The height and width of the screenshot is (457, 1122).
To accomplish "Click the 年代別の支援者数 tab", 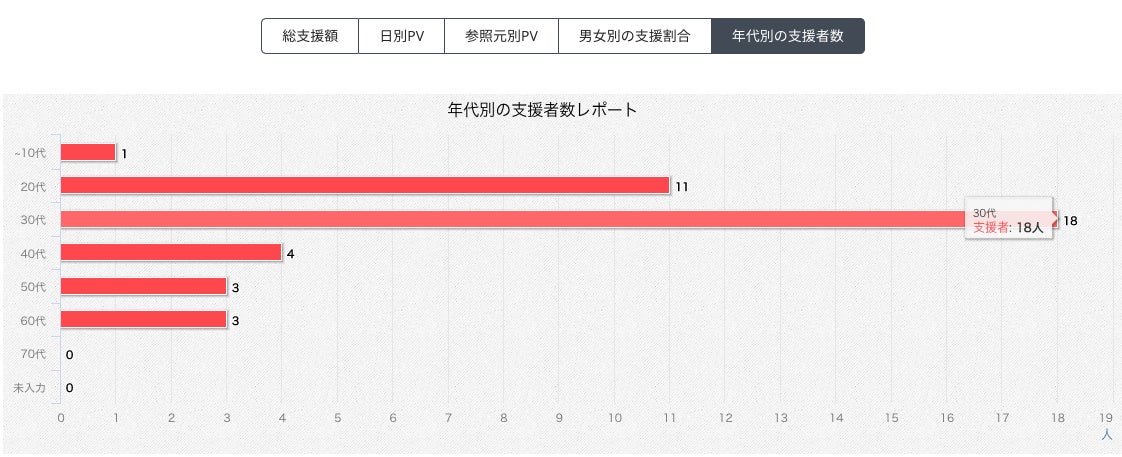I will pyautogui.click(x=787, y=36).
